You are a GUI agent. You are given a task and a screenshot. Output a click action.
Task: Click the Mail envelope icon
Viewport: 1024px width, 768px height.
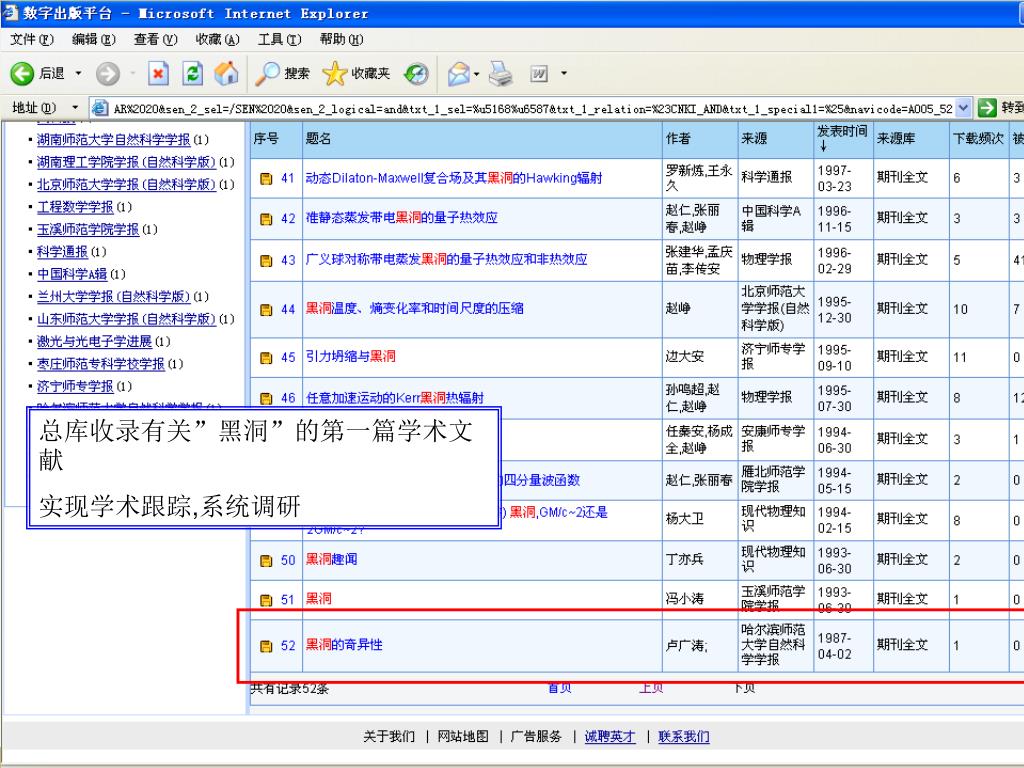point(459,74)
